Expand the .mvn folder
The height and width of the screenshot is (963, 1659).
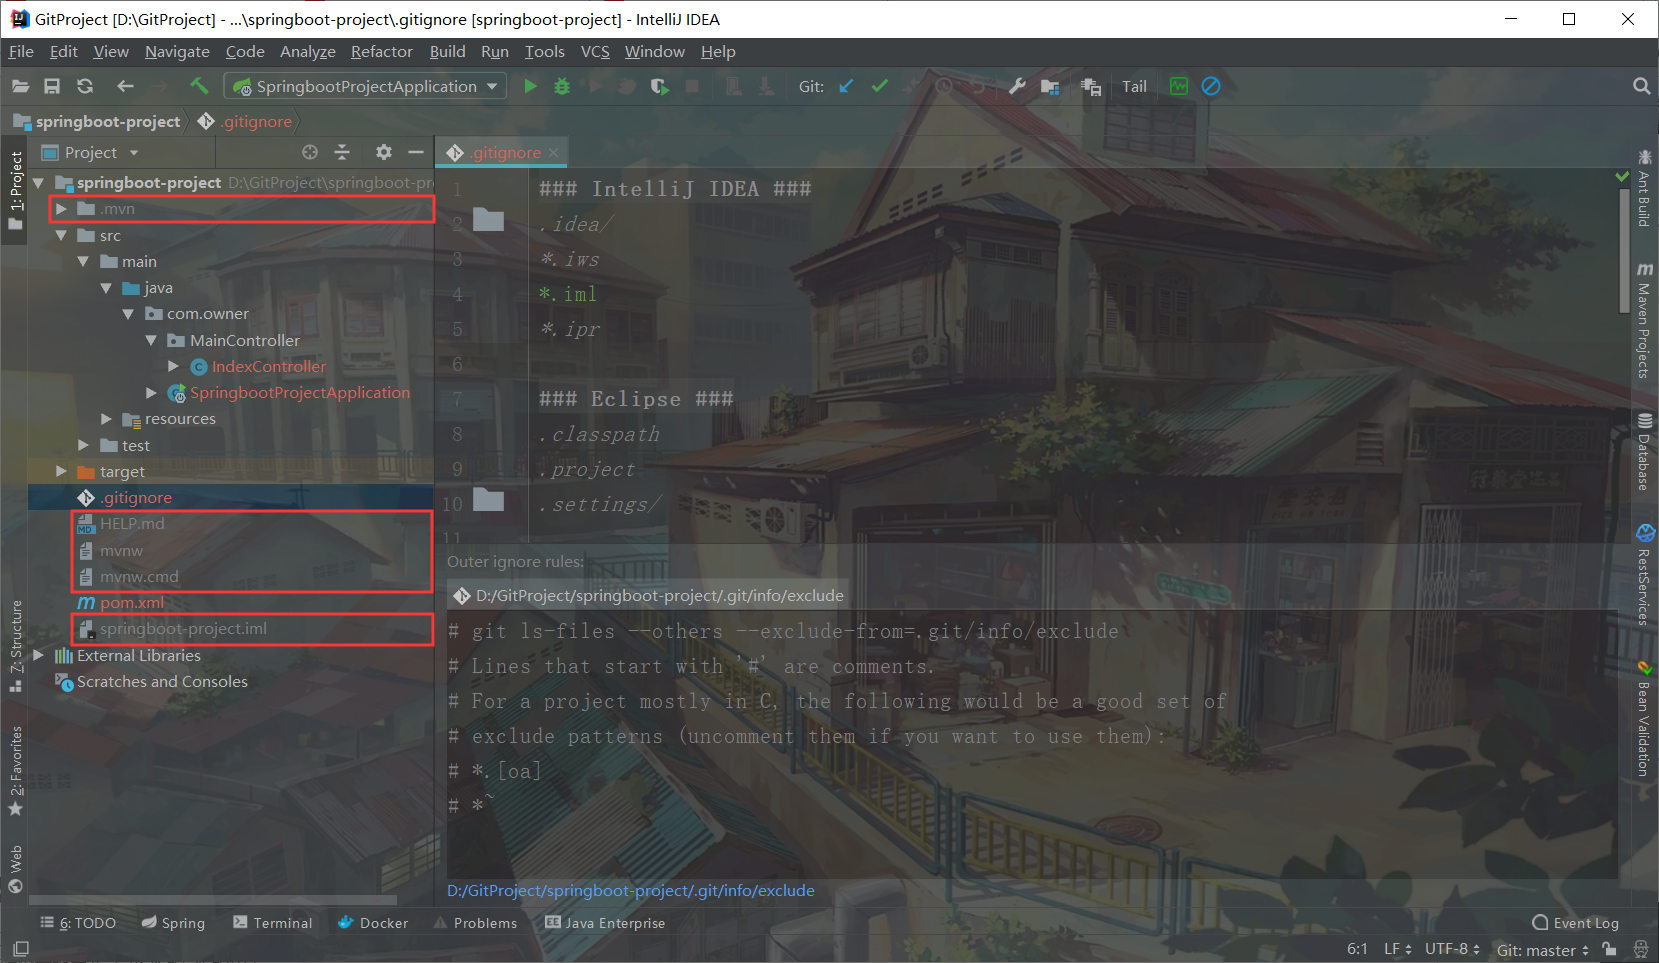coord(60,209)
